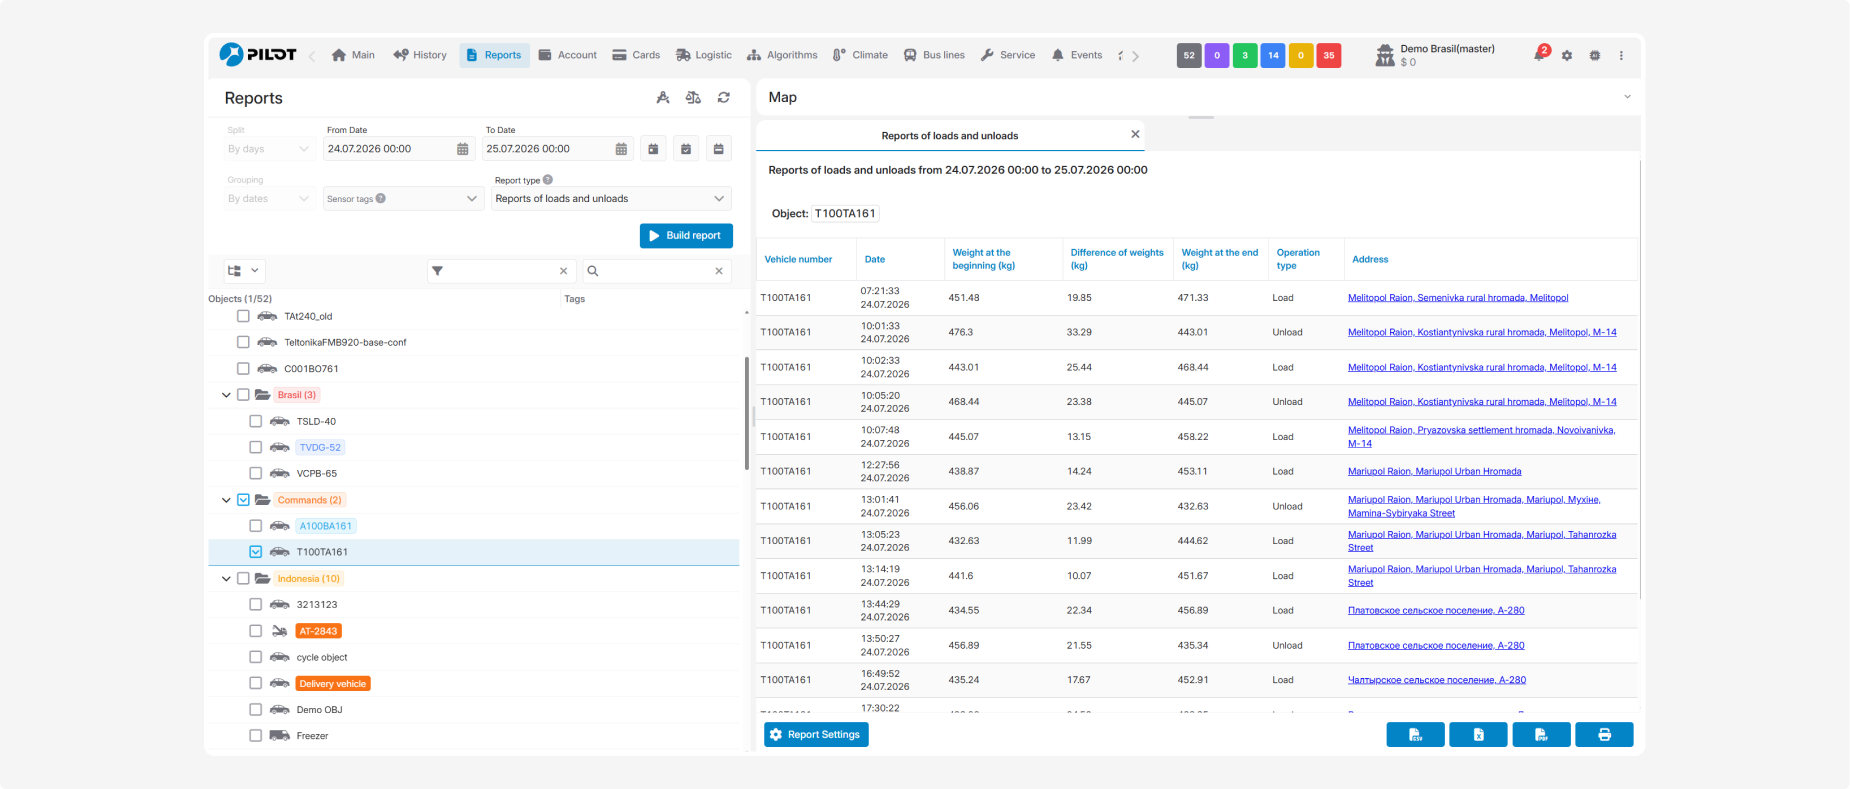The height and width of the screenshot is (789, 1850).
Task: Open the From Date calendar picker
Action: (462, 149)
